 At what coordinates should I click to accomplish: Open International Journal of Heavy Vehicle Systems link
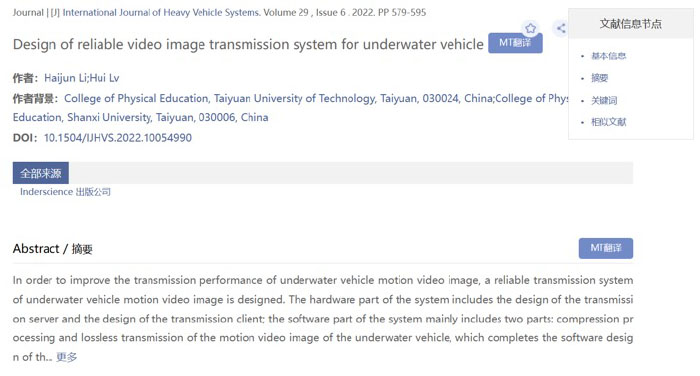pos(161,13)
